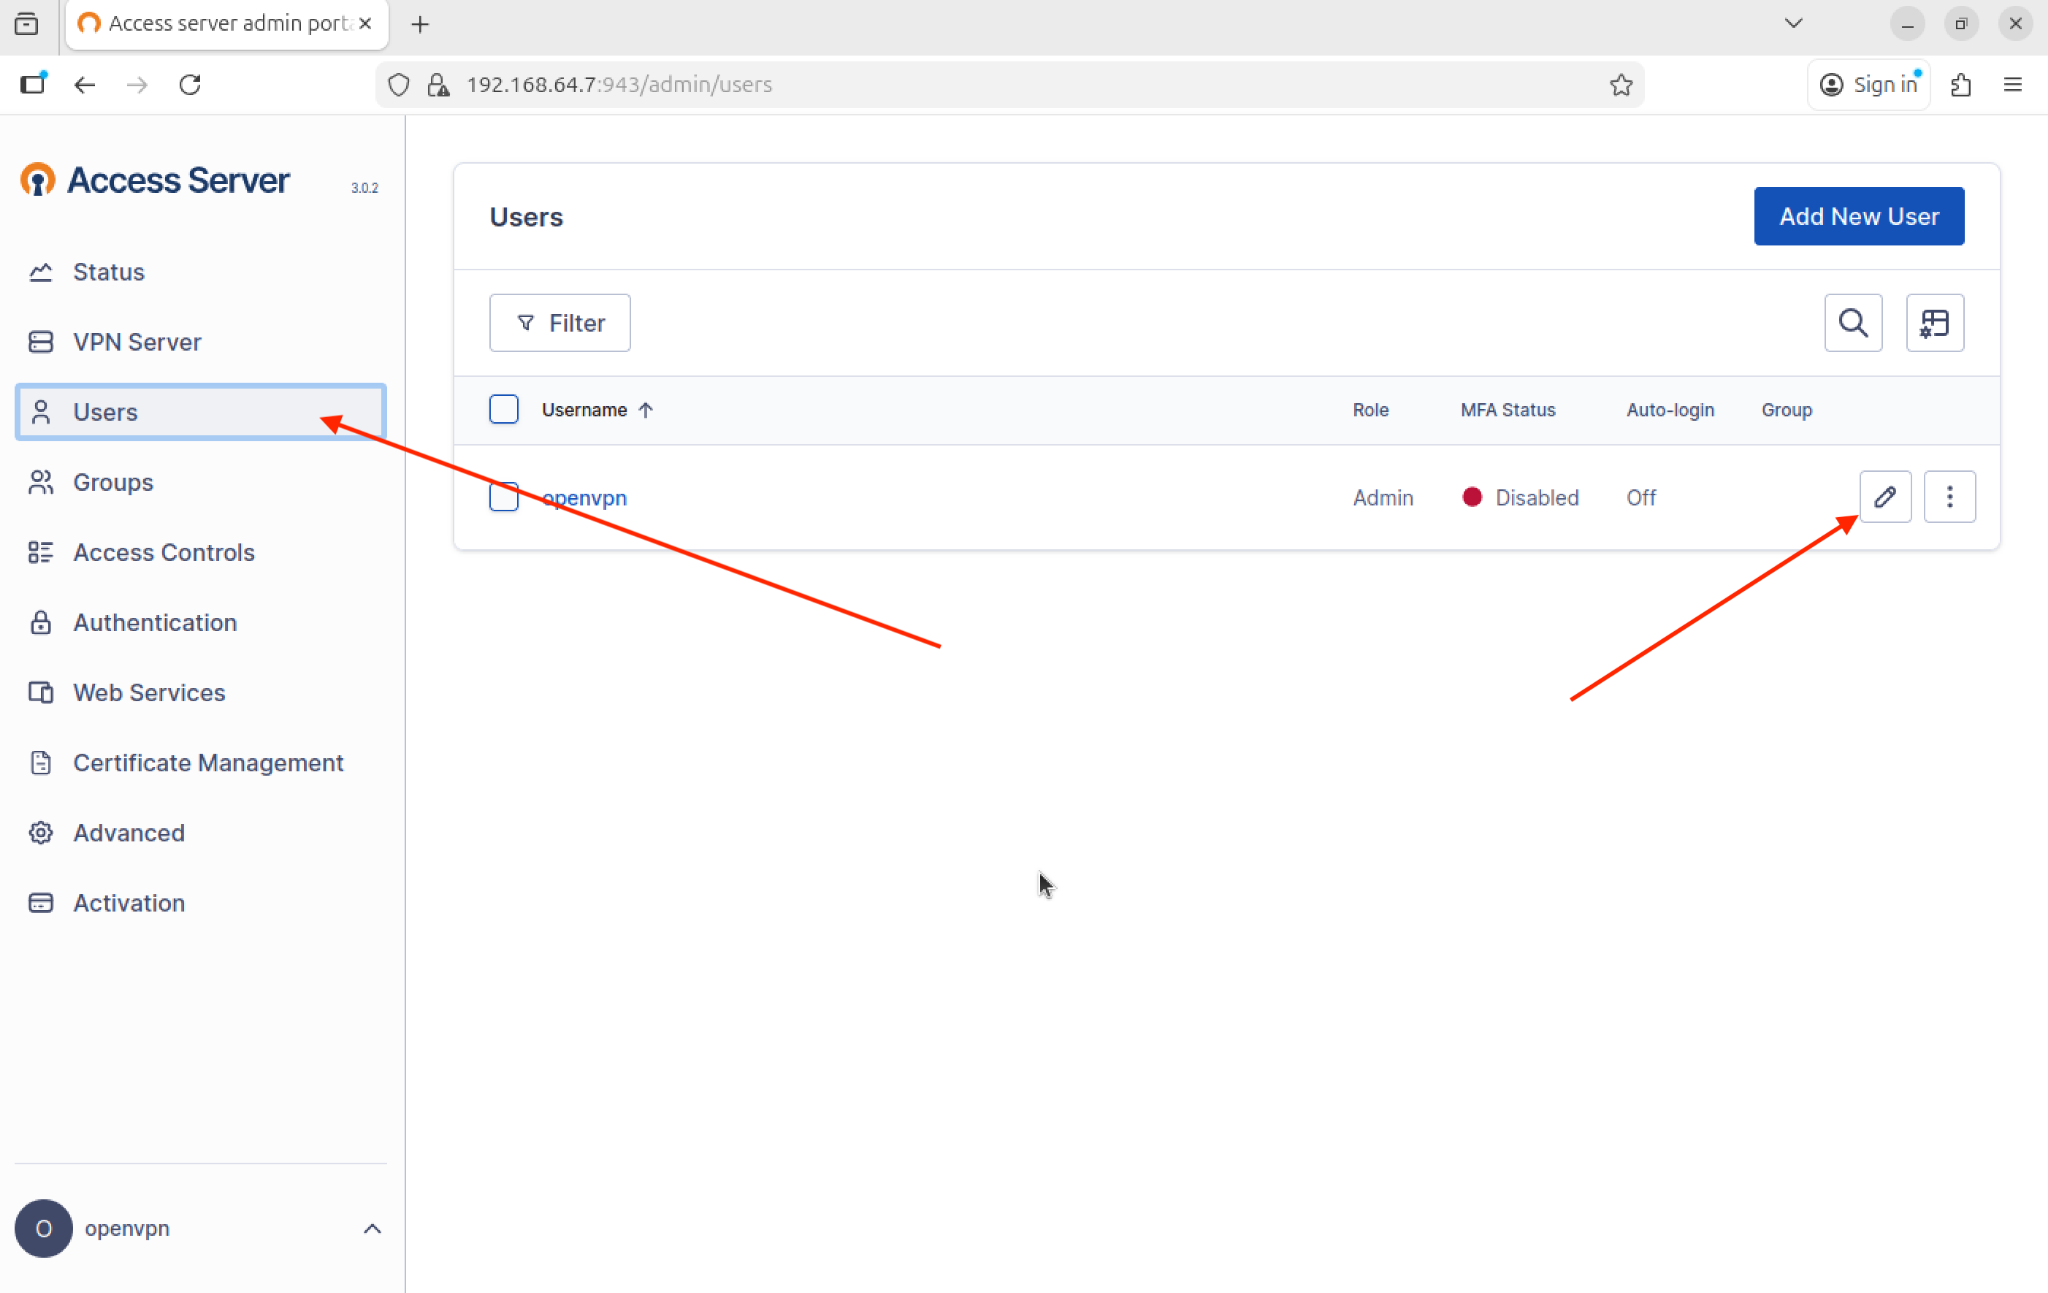Image resolution: width=2048 pixels, height=1293 pixels.
Task: Click the VPN Server icon
Action: coord(41,342)
